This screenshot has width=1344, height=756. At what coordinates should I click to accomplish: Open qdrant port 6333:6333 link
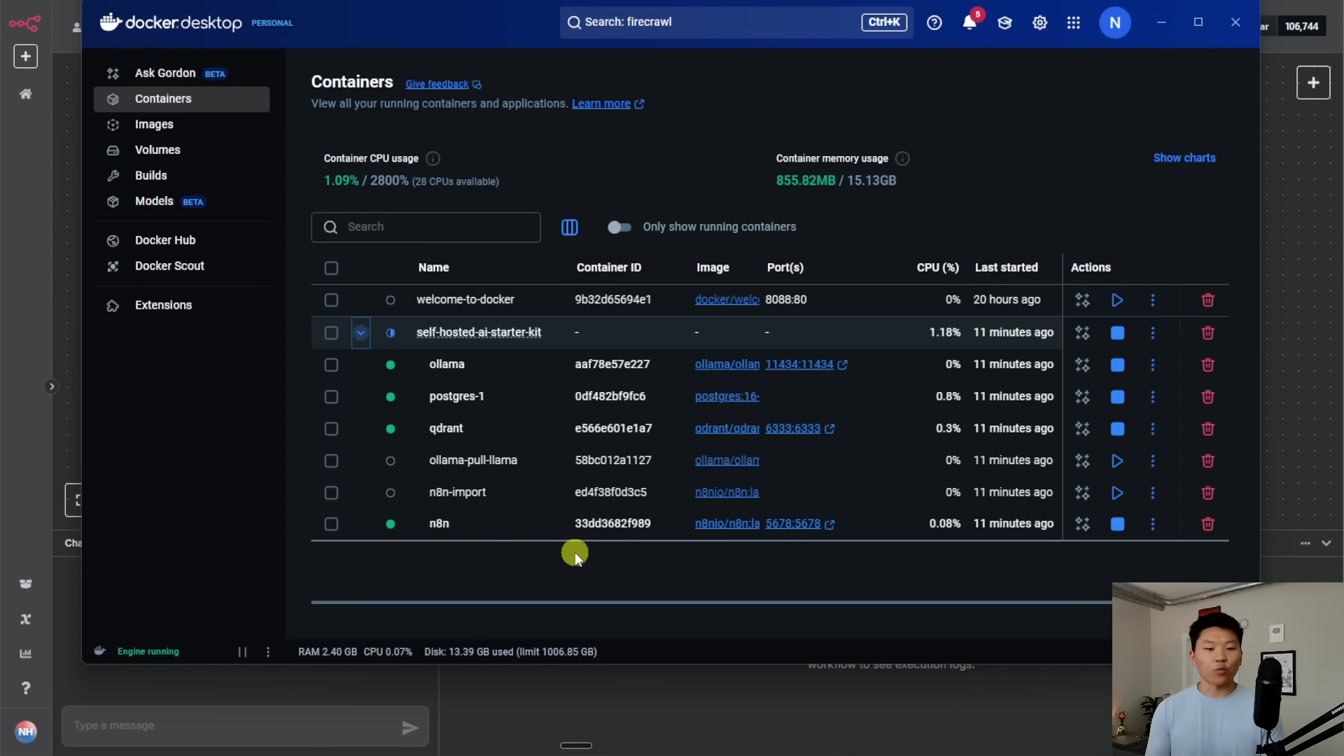tap(800, 429)
